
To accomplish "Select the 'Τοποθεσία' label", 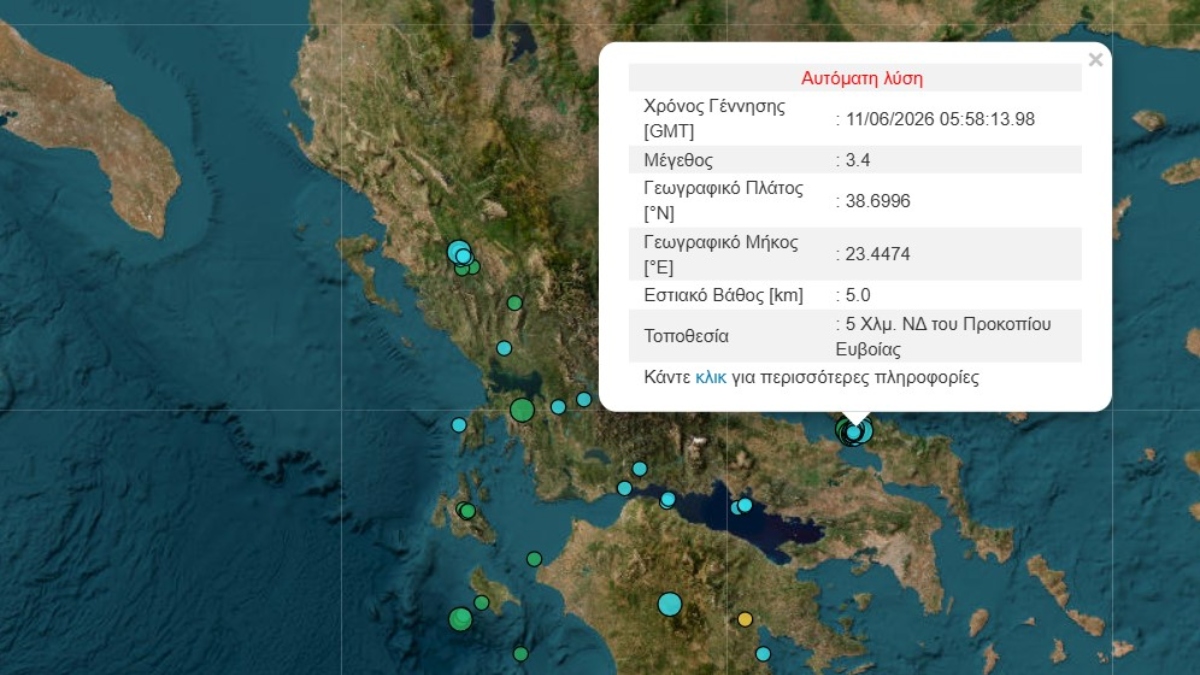I will pyautogui.click(x=686, y=336).
